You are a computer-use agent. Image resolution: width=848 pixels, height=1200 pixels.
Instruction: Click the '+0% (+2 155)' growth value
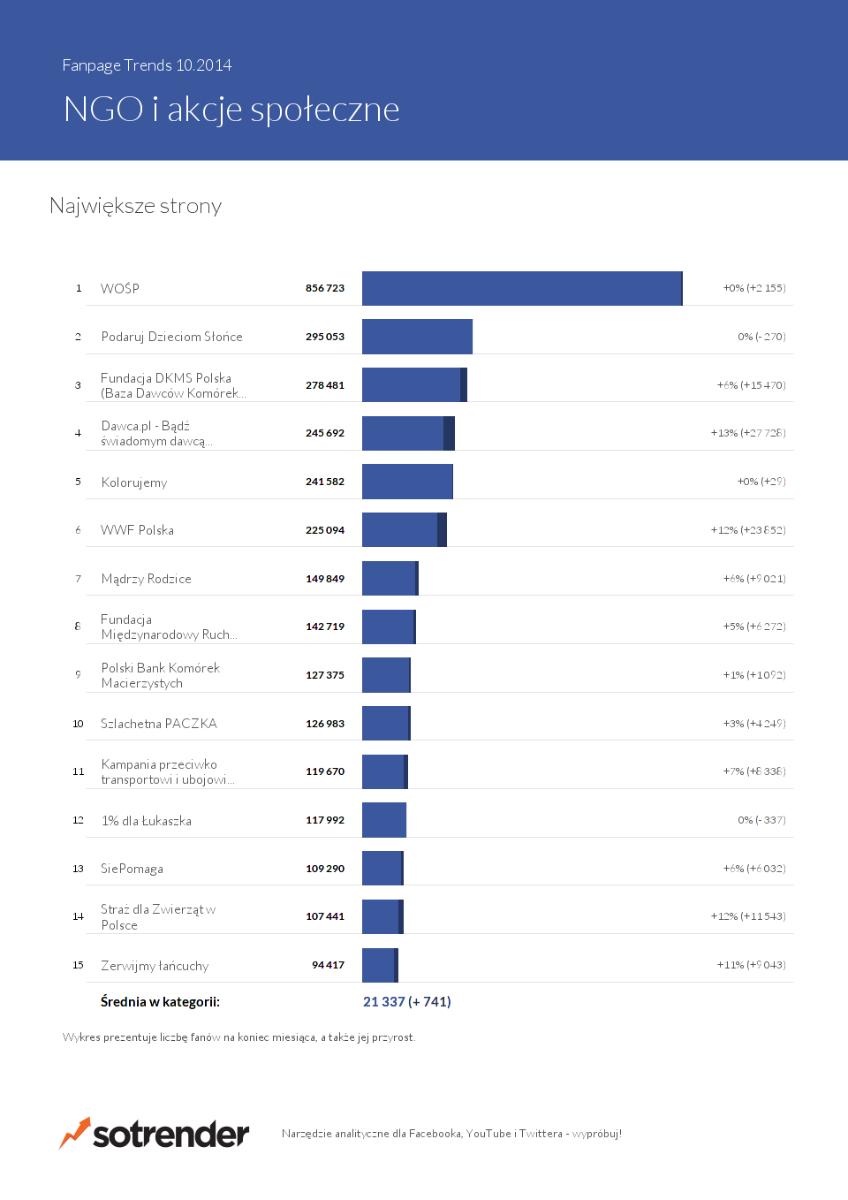coord(754,288)
